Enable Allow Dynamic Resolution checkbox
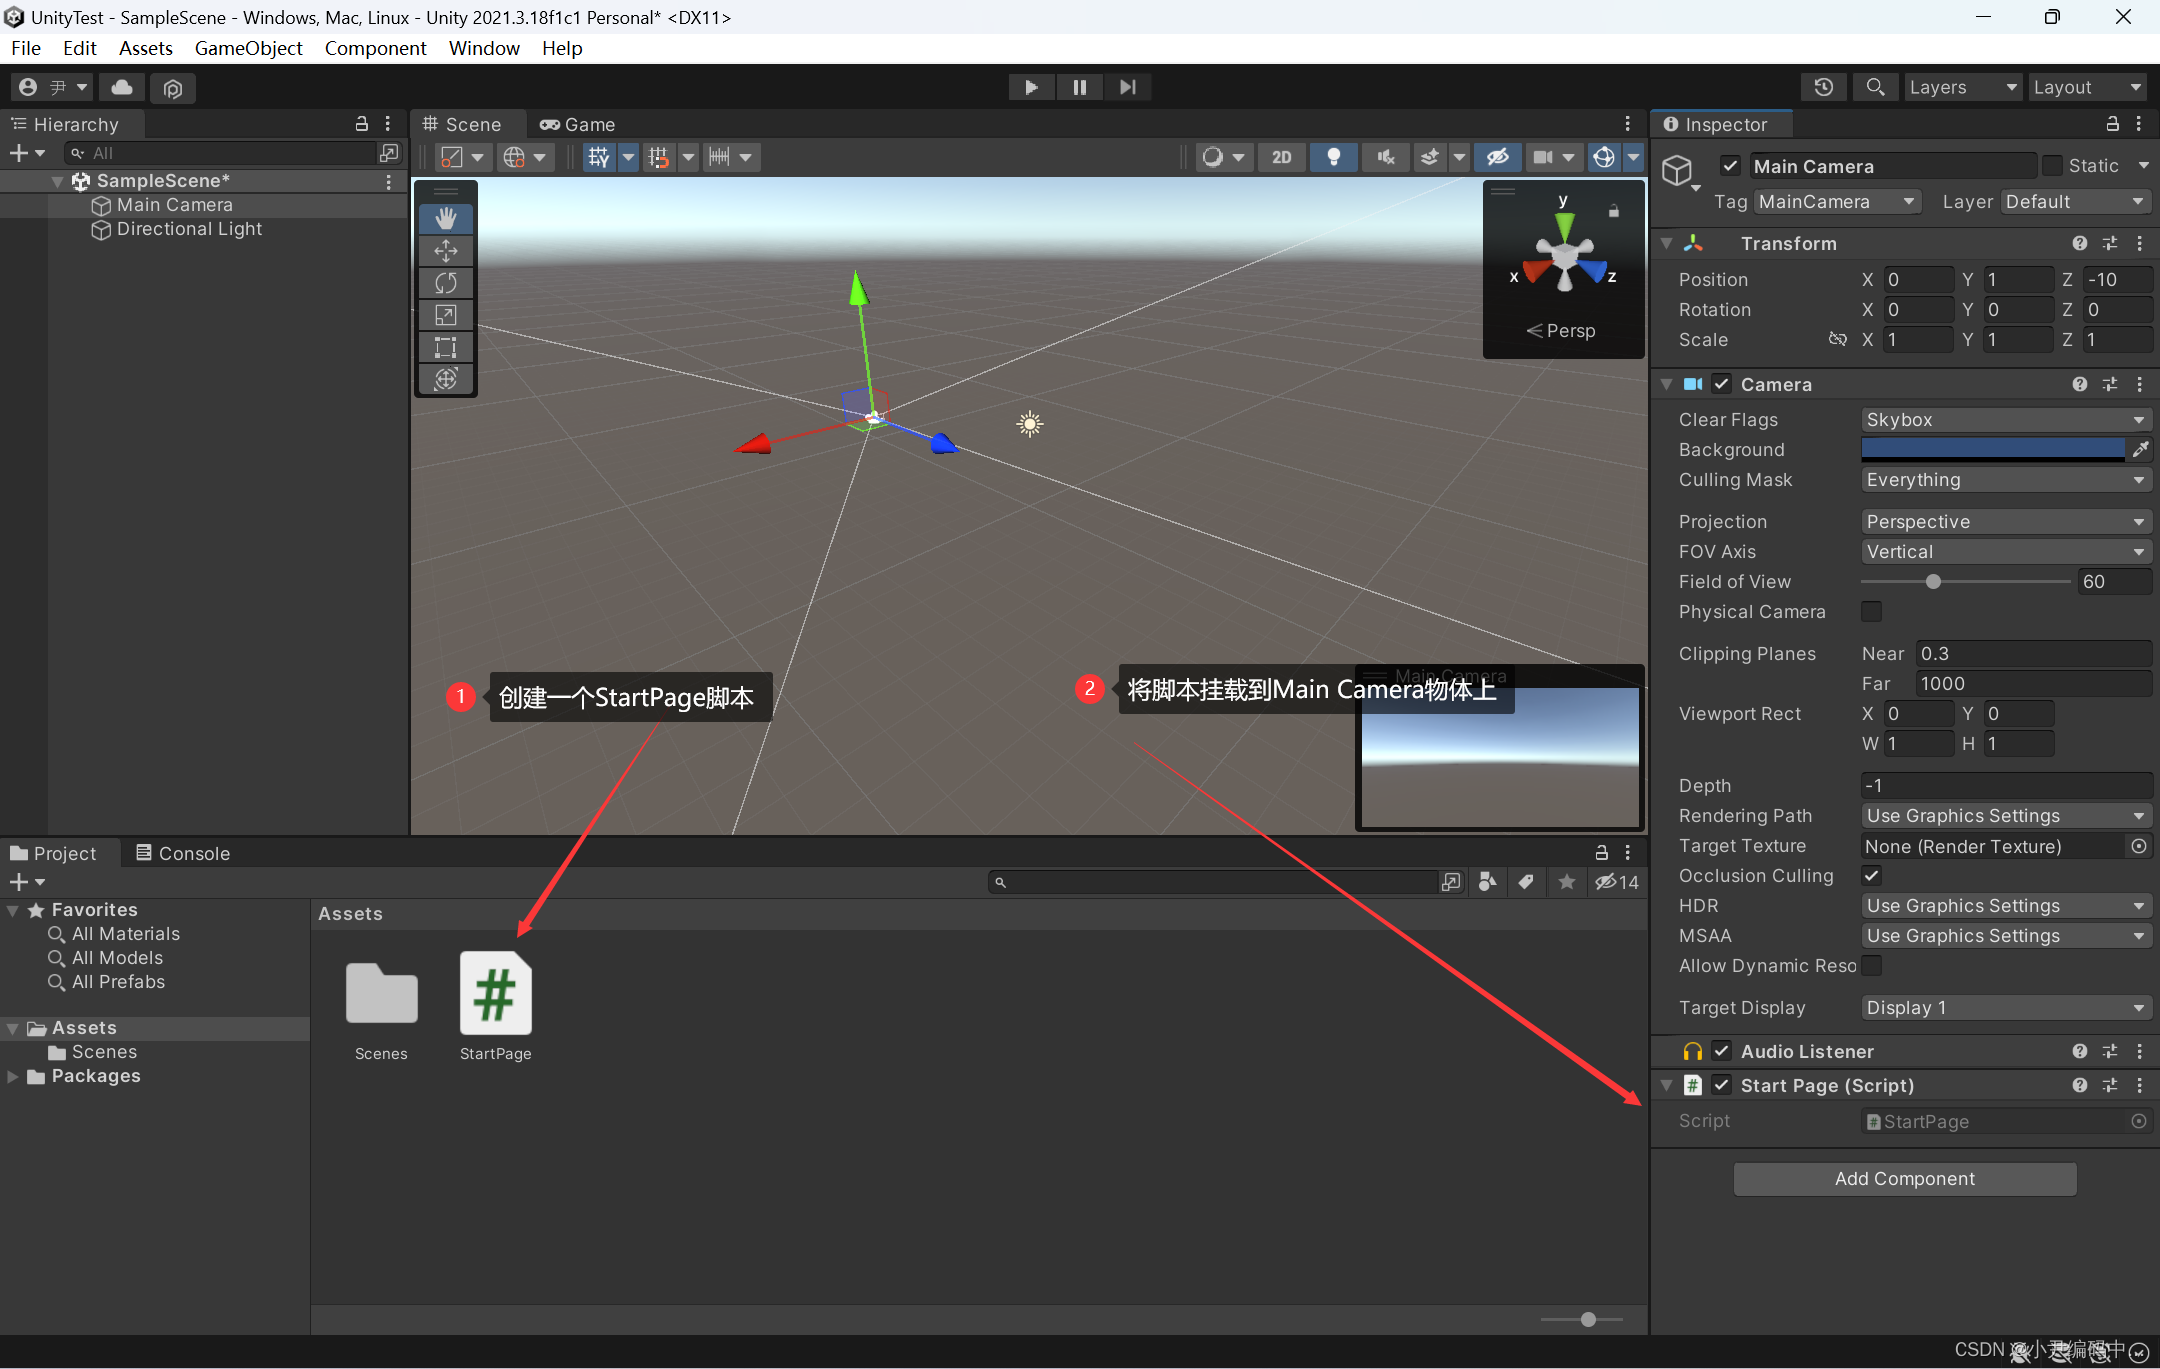This screenshot has height=1369, width=2160. [x=1871, y=965]
